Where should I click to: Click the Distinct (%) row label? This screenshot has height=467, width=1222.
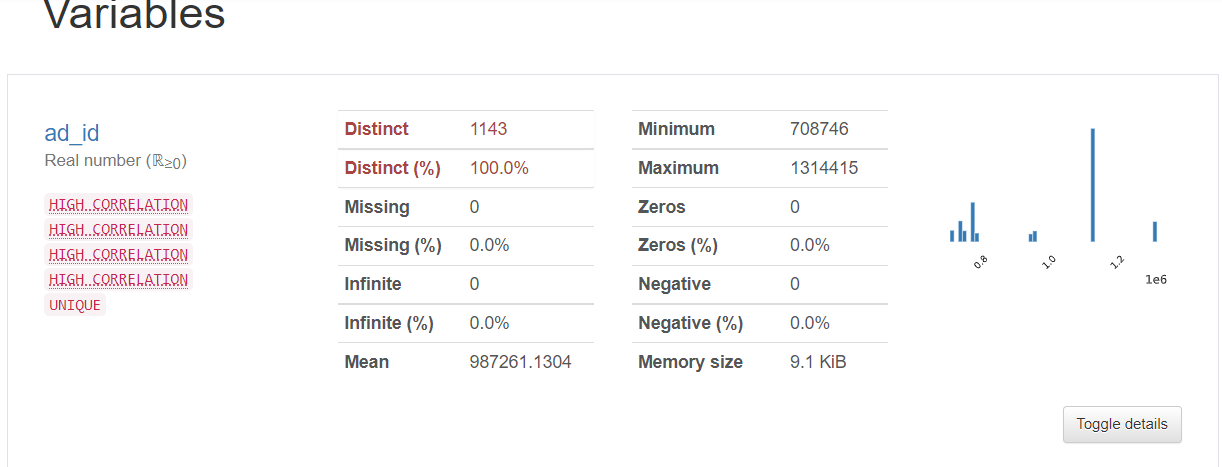pos(392,168)
